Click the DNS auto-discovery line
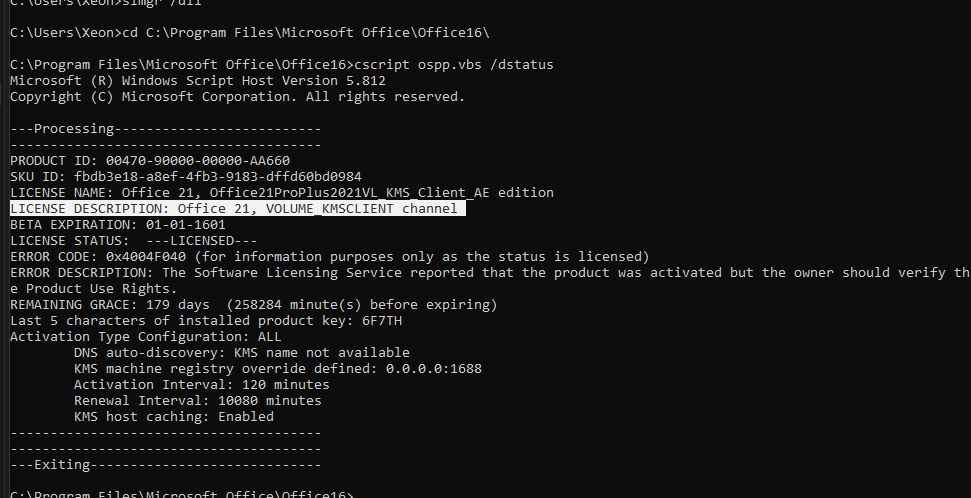The height and width of the screenshot is (498, 971). [242, 353]
